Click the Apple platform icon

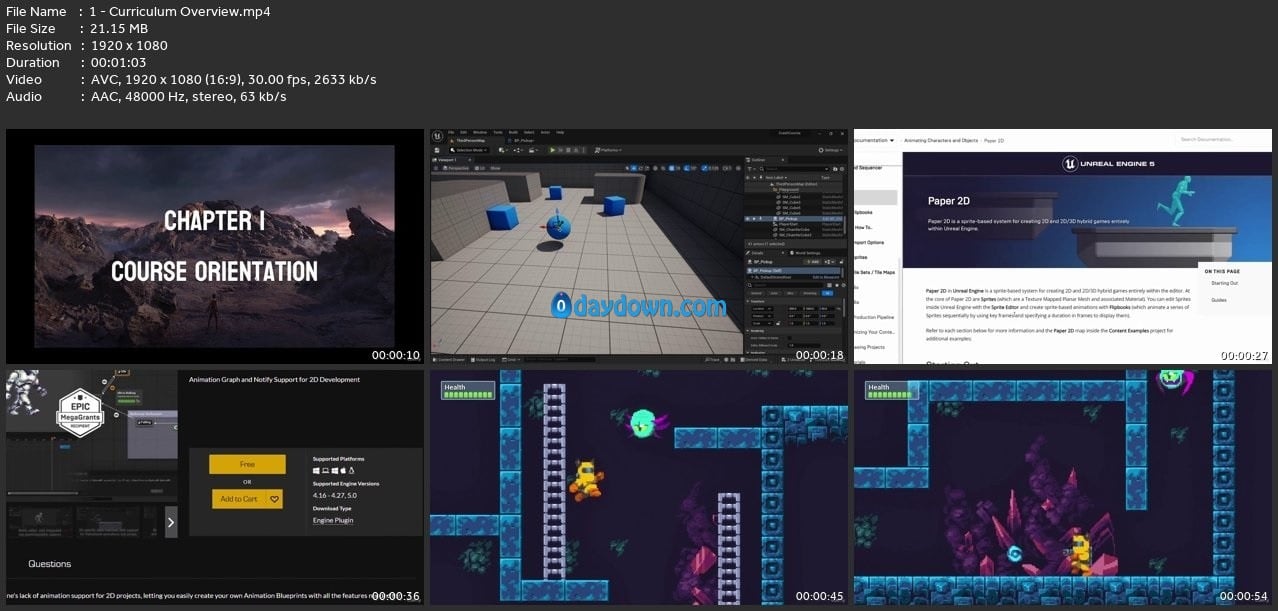(x=343, y=470)
